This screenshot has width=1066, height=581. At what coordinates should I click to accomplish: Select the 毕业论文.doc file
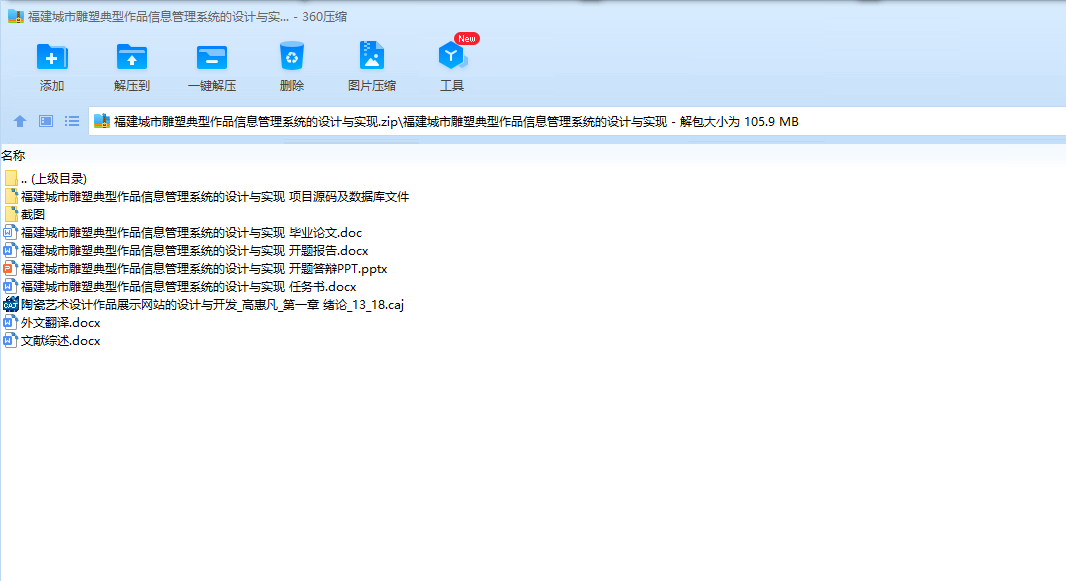pyautogui.click(x=191, y=232)
